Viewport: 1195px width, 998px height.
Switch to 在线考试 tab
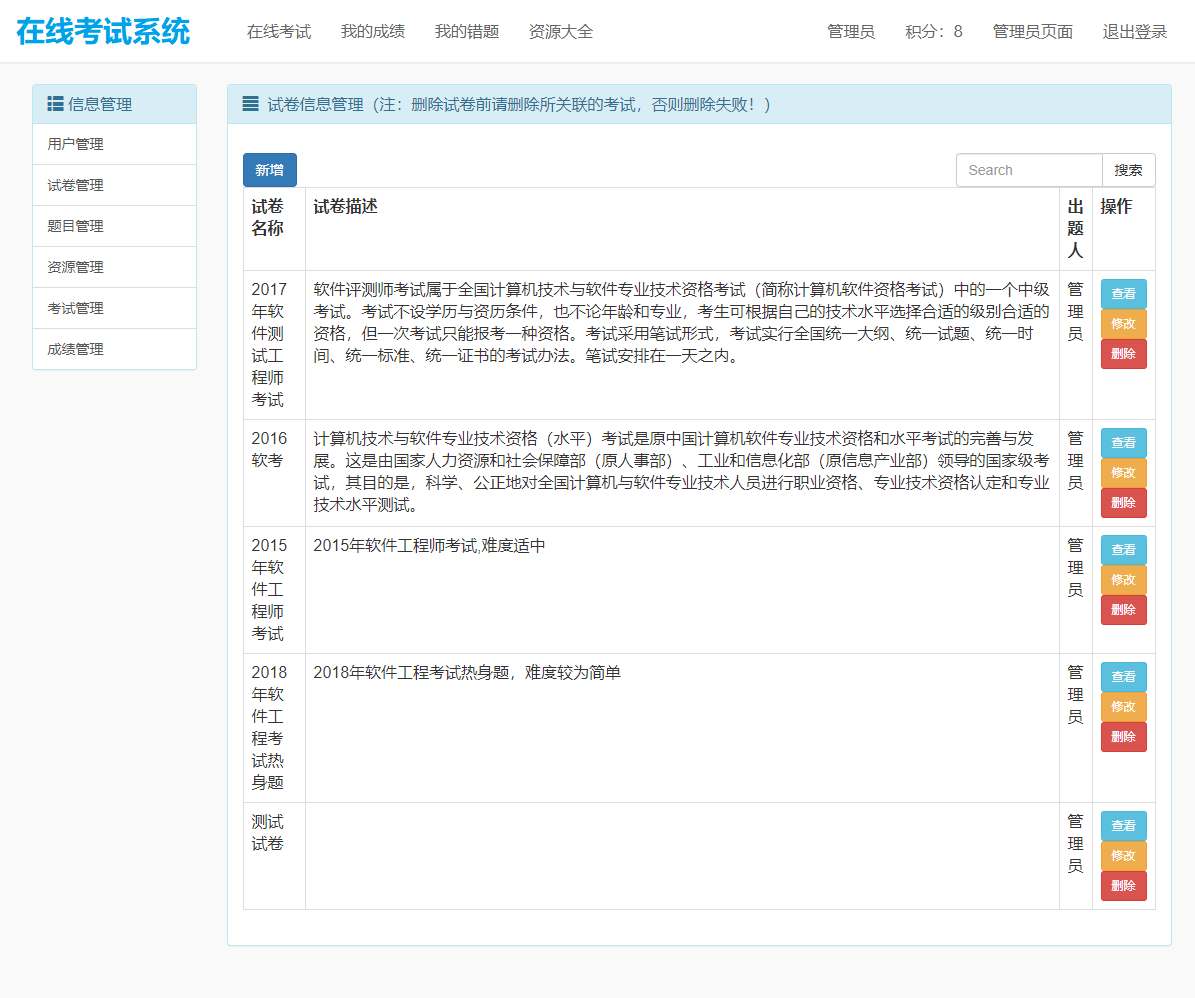click(x=278, y=31)
